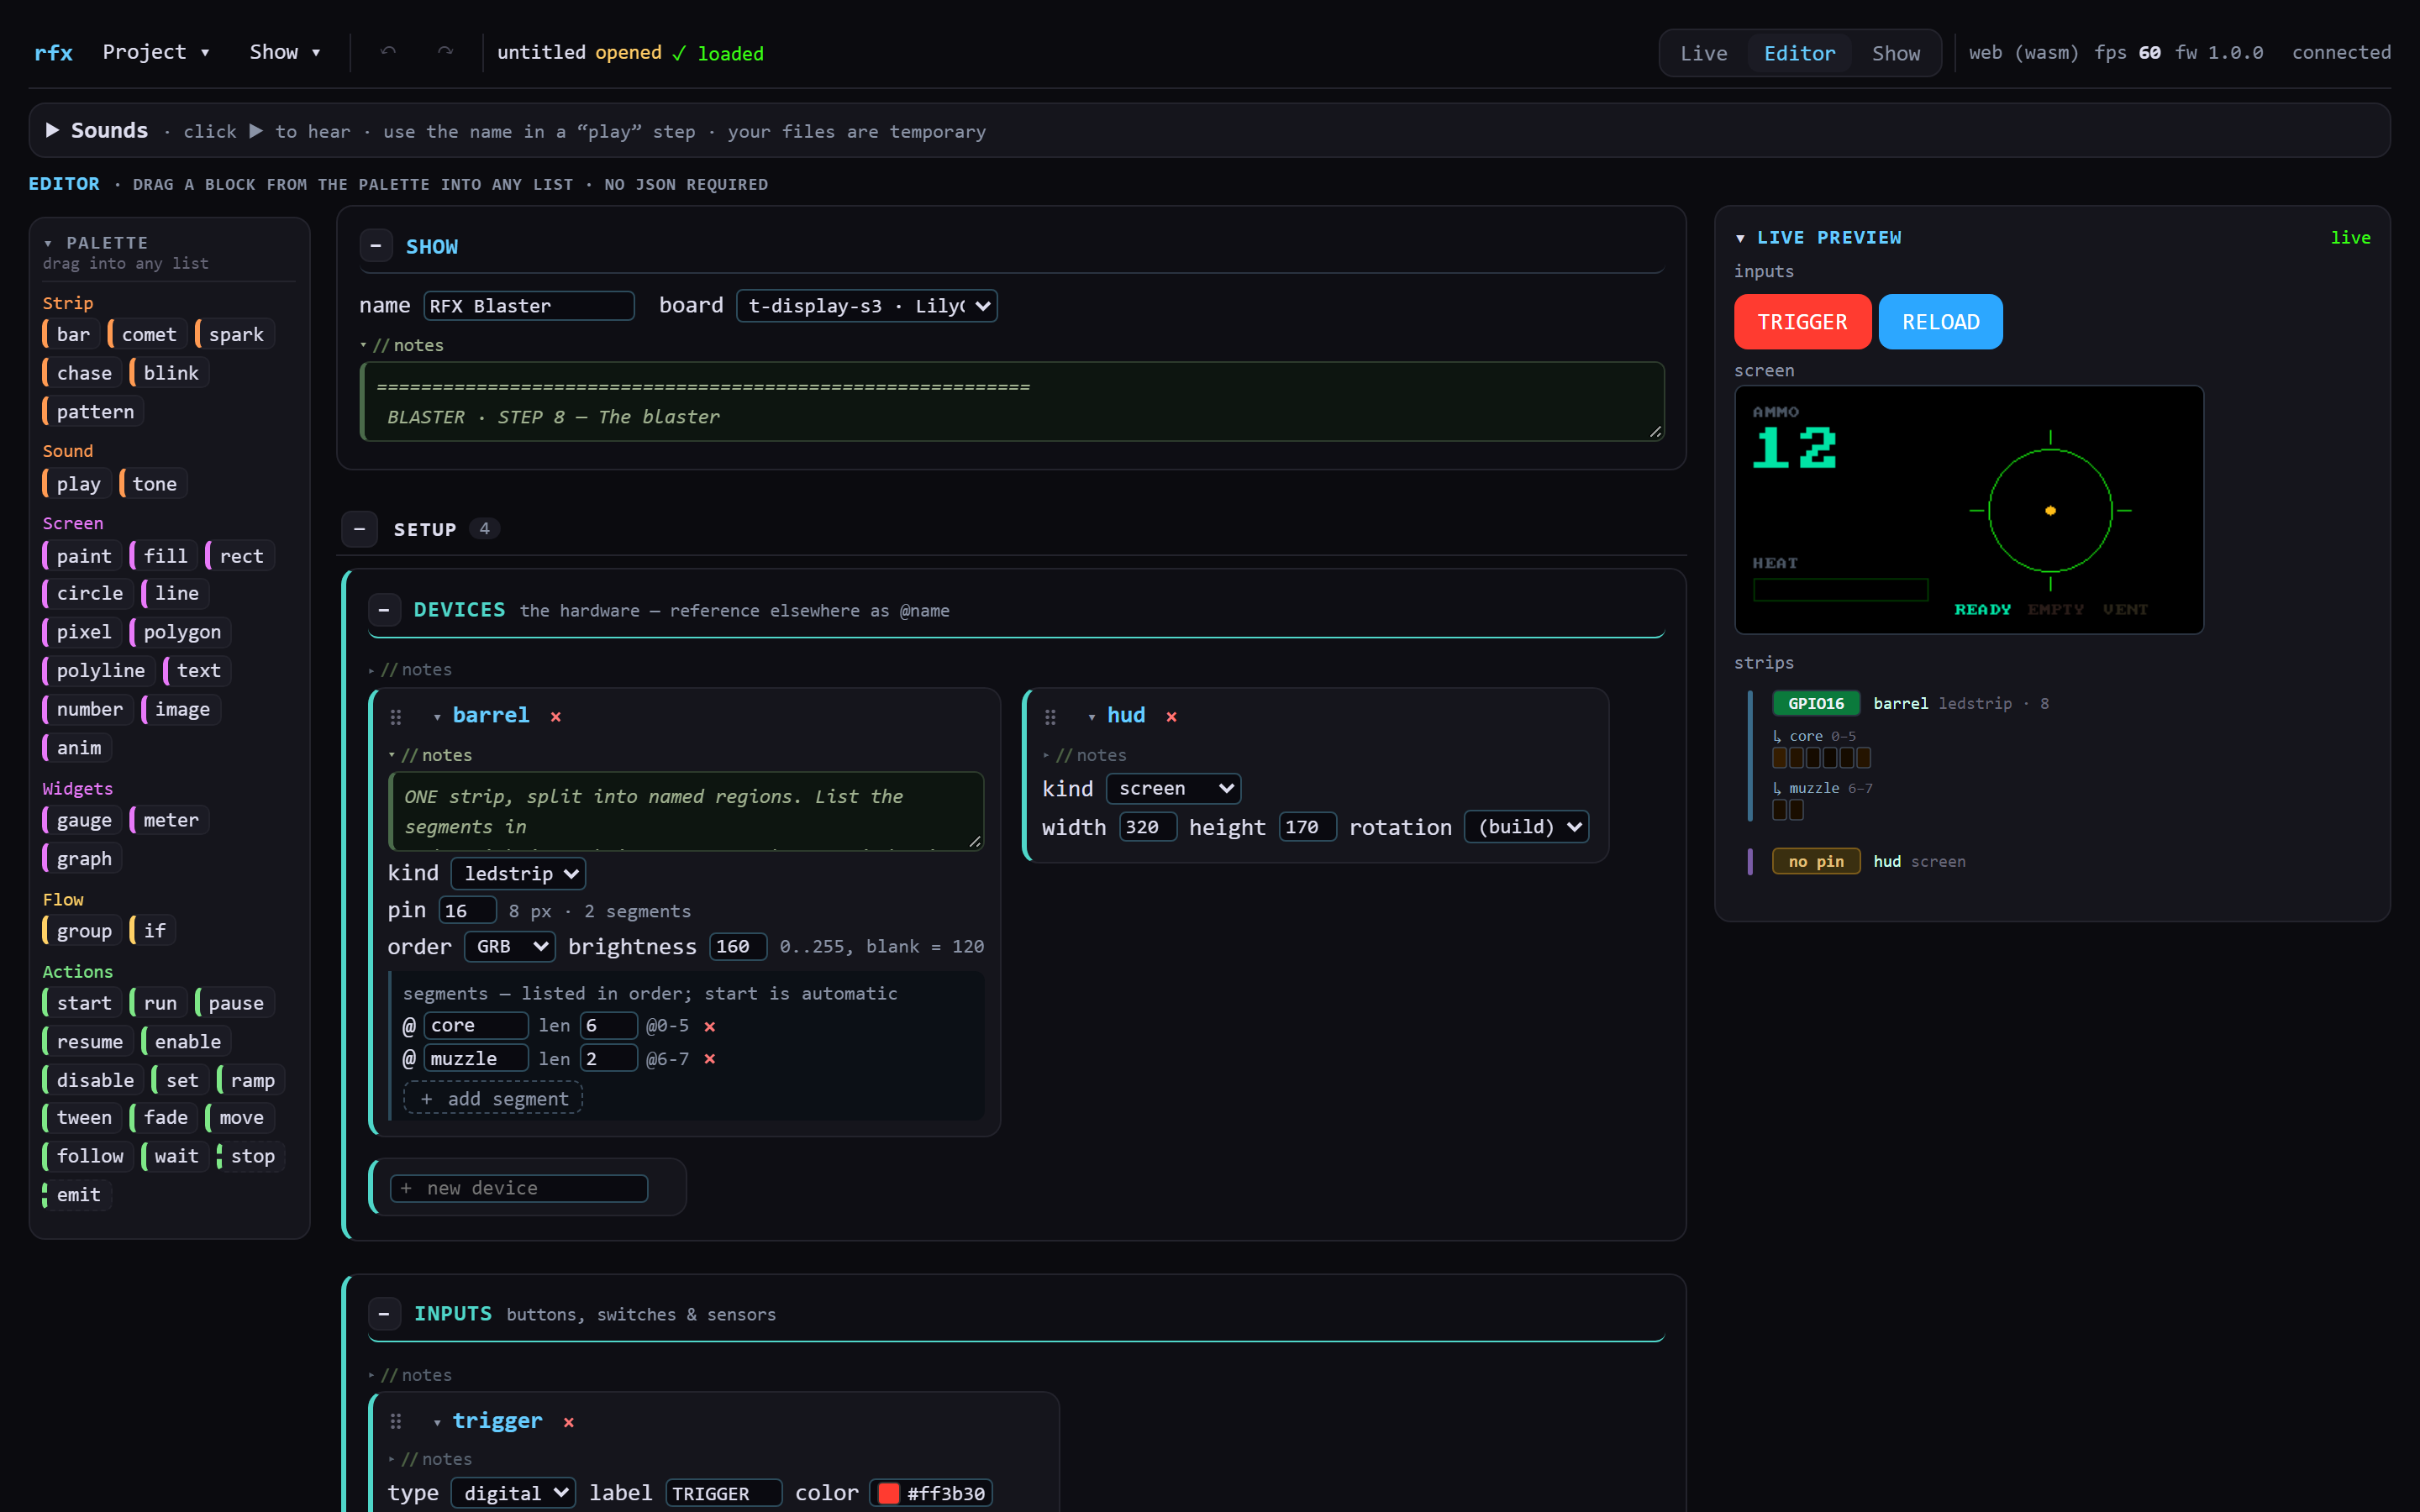Click the brightness value field 160
The width and height of the screenshot is (2420, 1512).
pos(738,946)
